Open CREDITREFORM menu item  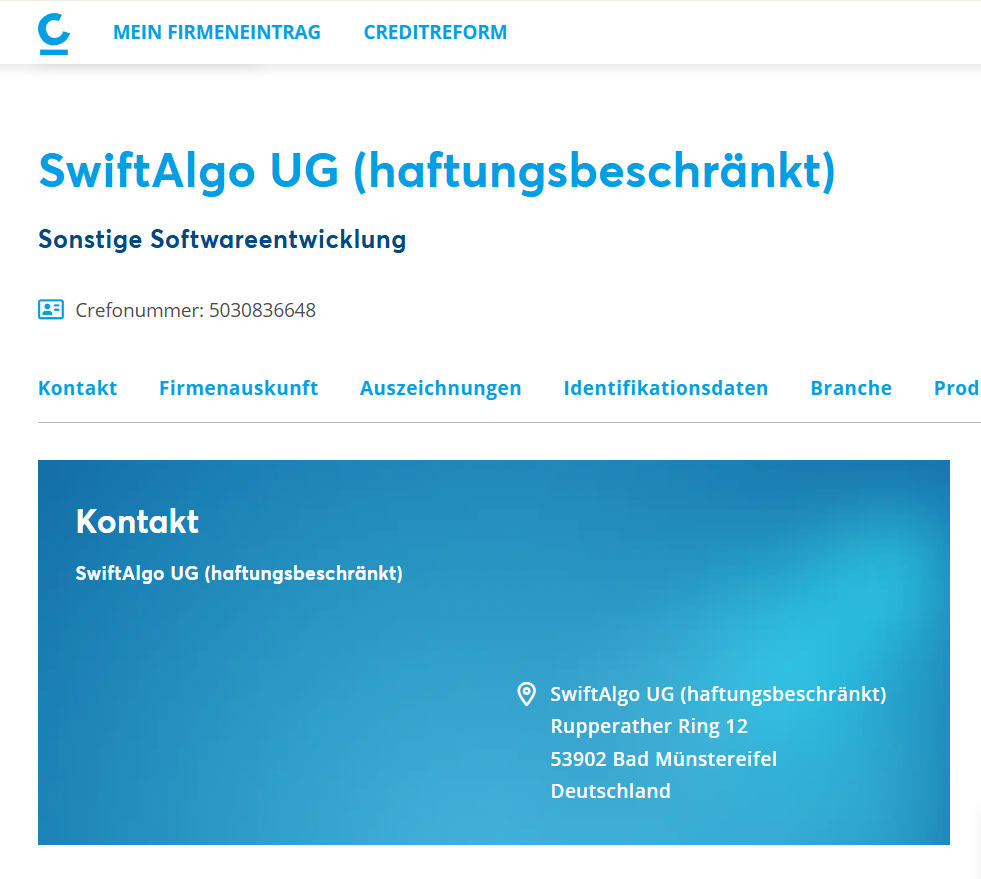coord(435,33)
